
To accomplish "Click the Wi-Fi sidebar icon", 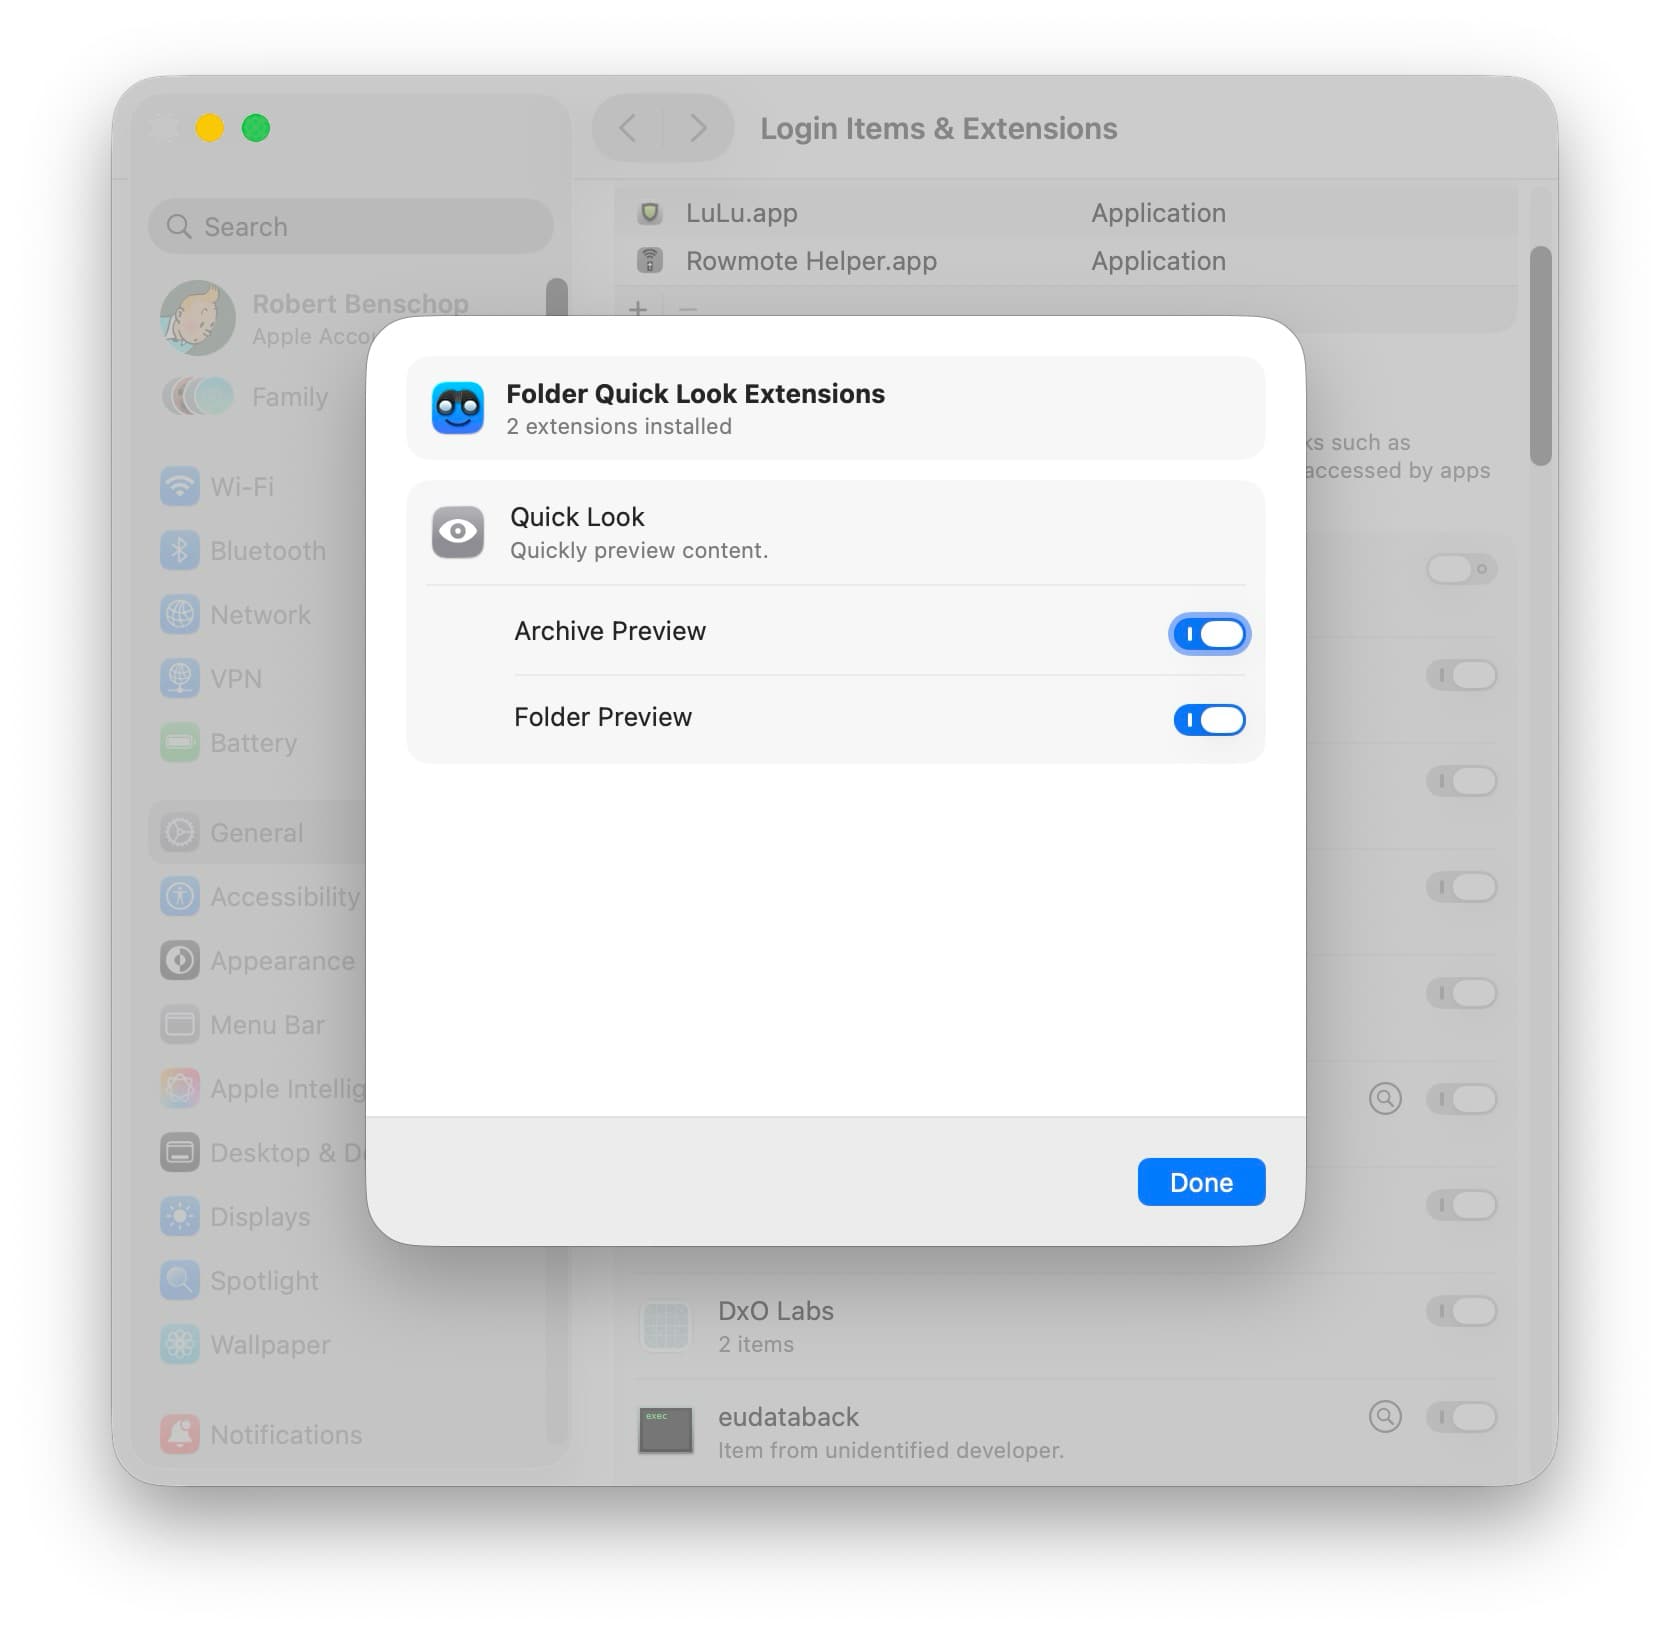I will [x=180, y=487].
